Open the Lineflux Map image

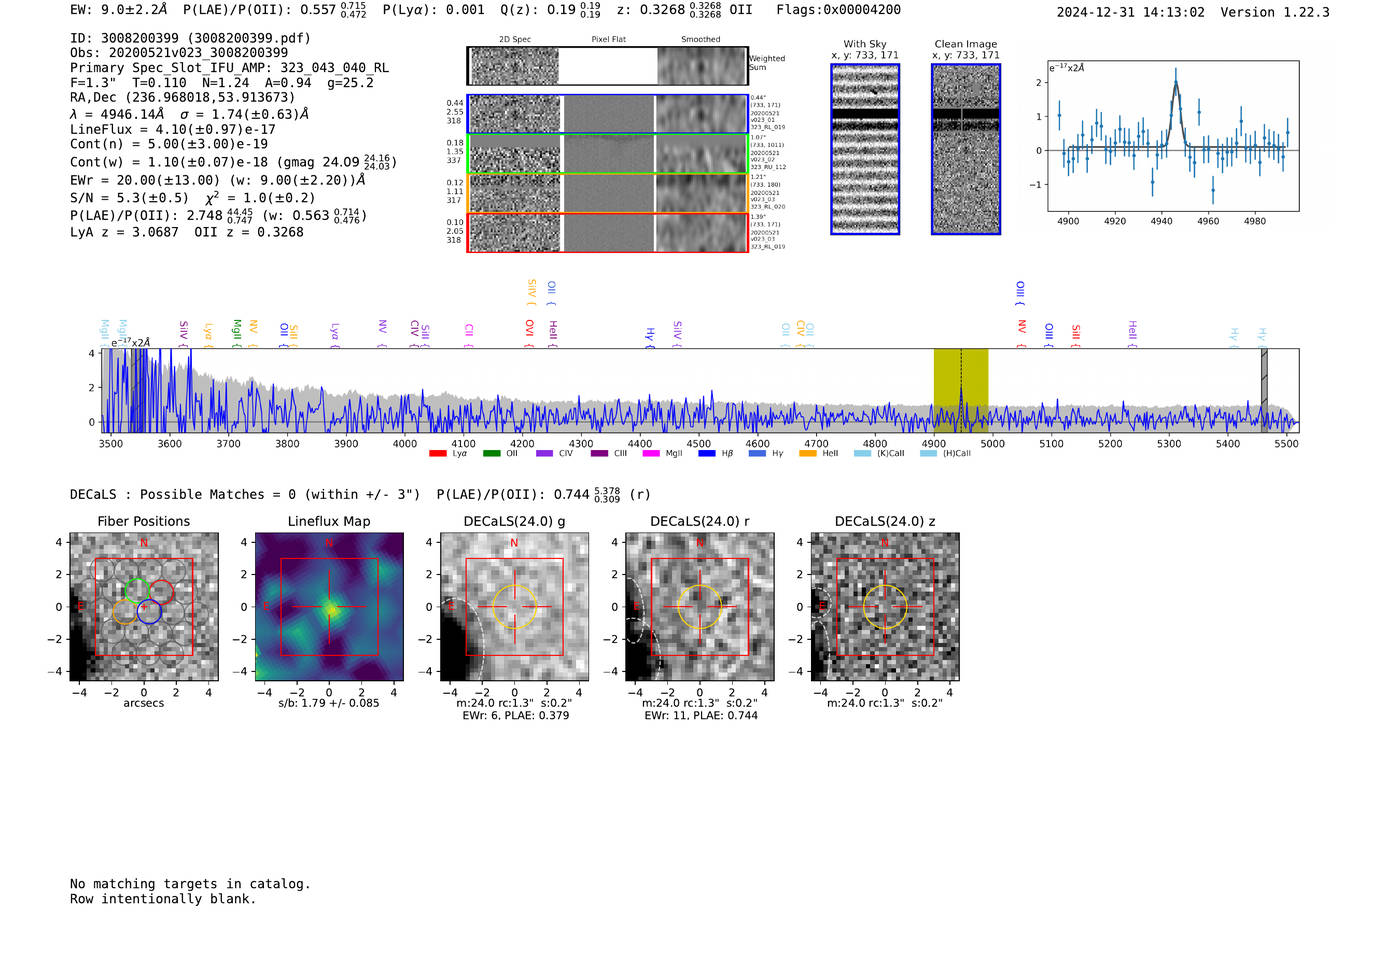tap(329, 607)
